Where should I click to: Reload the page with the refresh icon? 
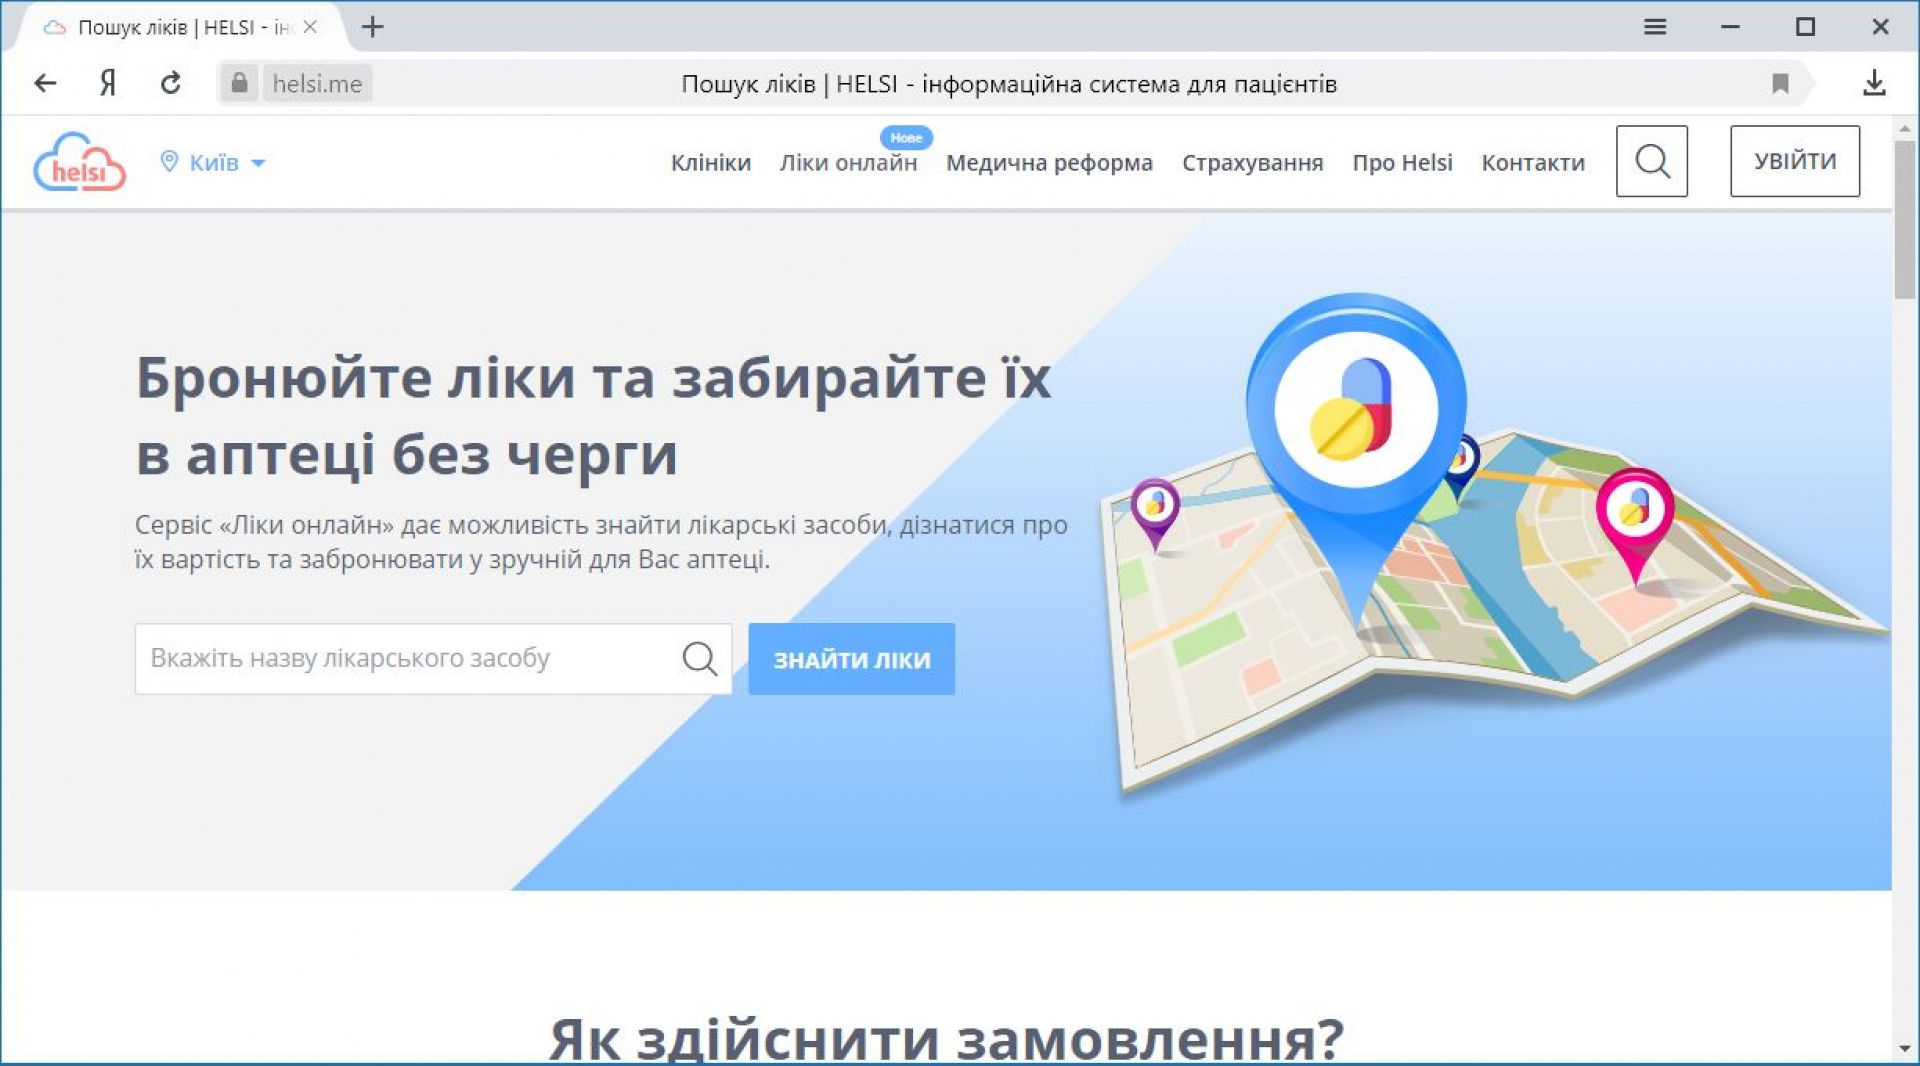[171, 83]
